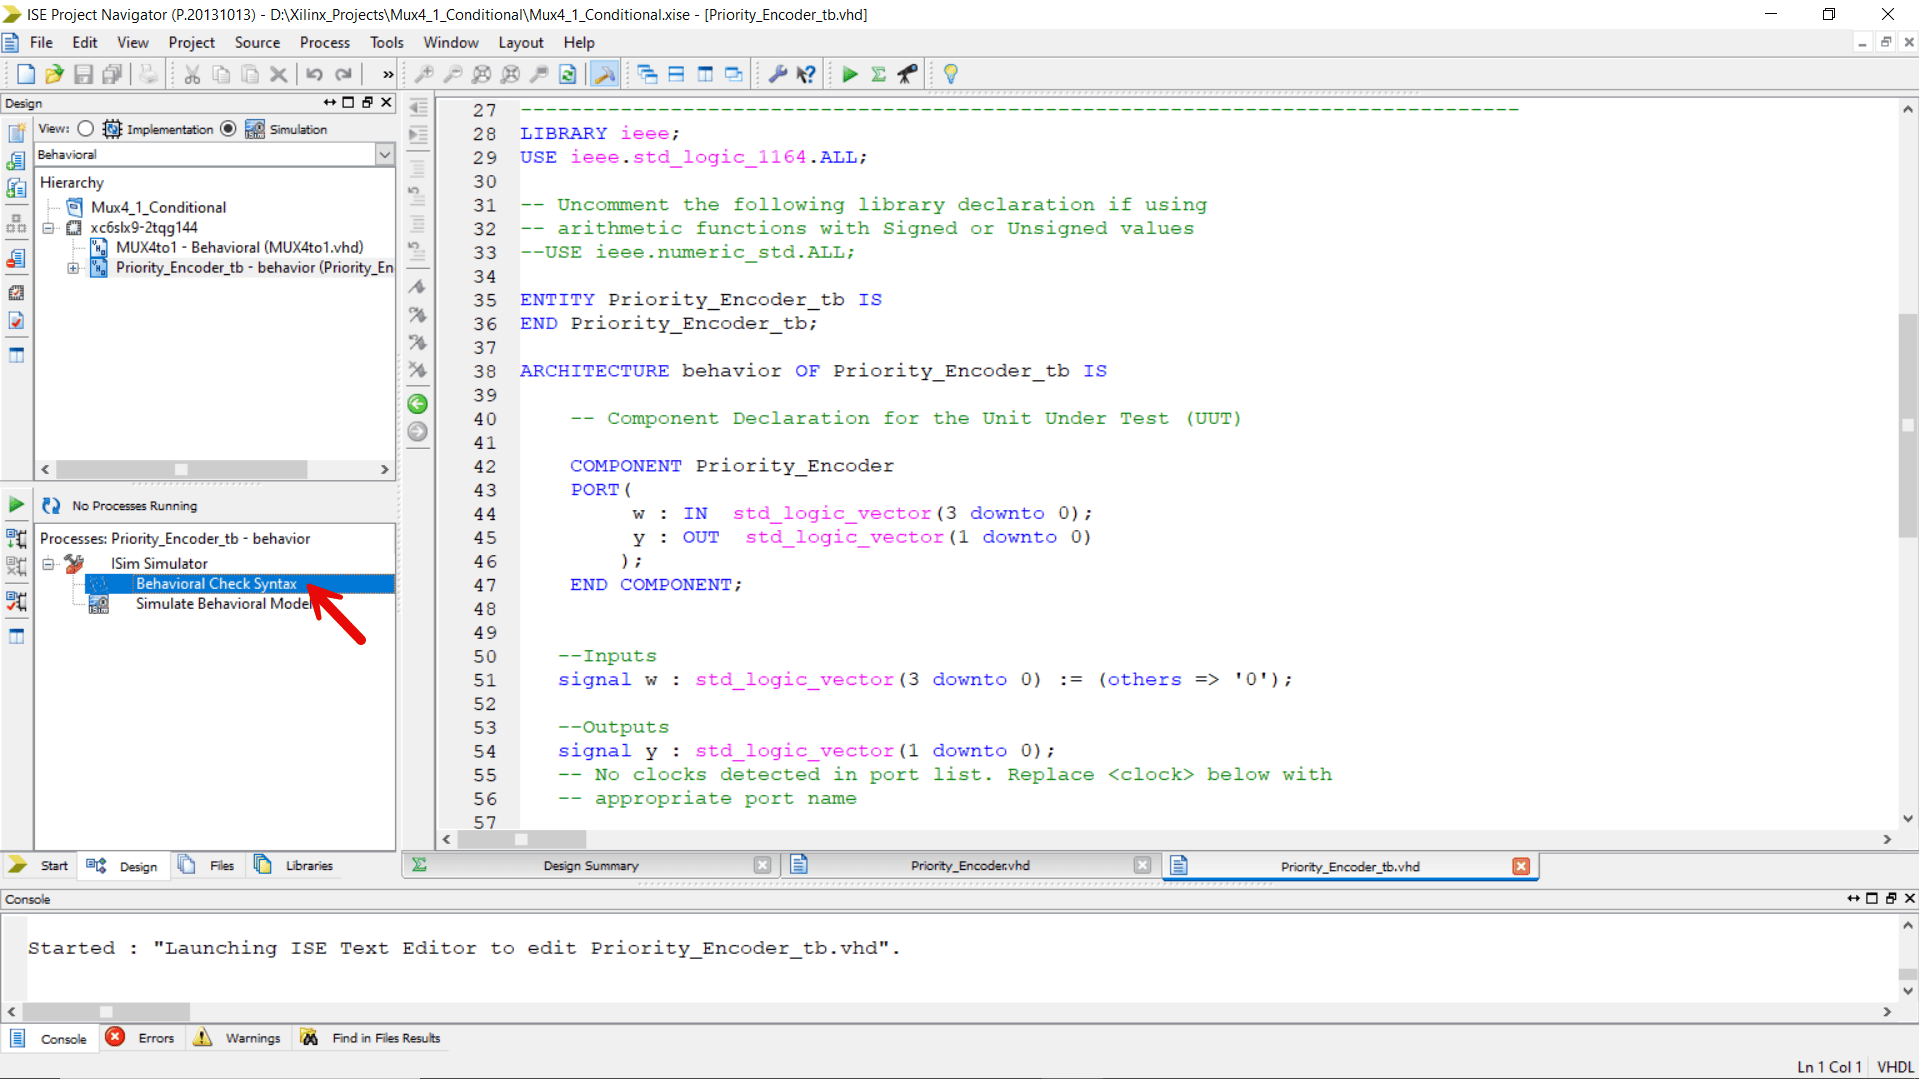
Task: Click the Find toolbar icon
Action: [540, 73]
